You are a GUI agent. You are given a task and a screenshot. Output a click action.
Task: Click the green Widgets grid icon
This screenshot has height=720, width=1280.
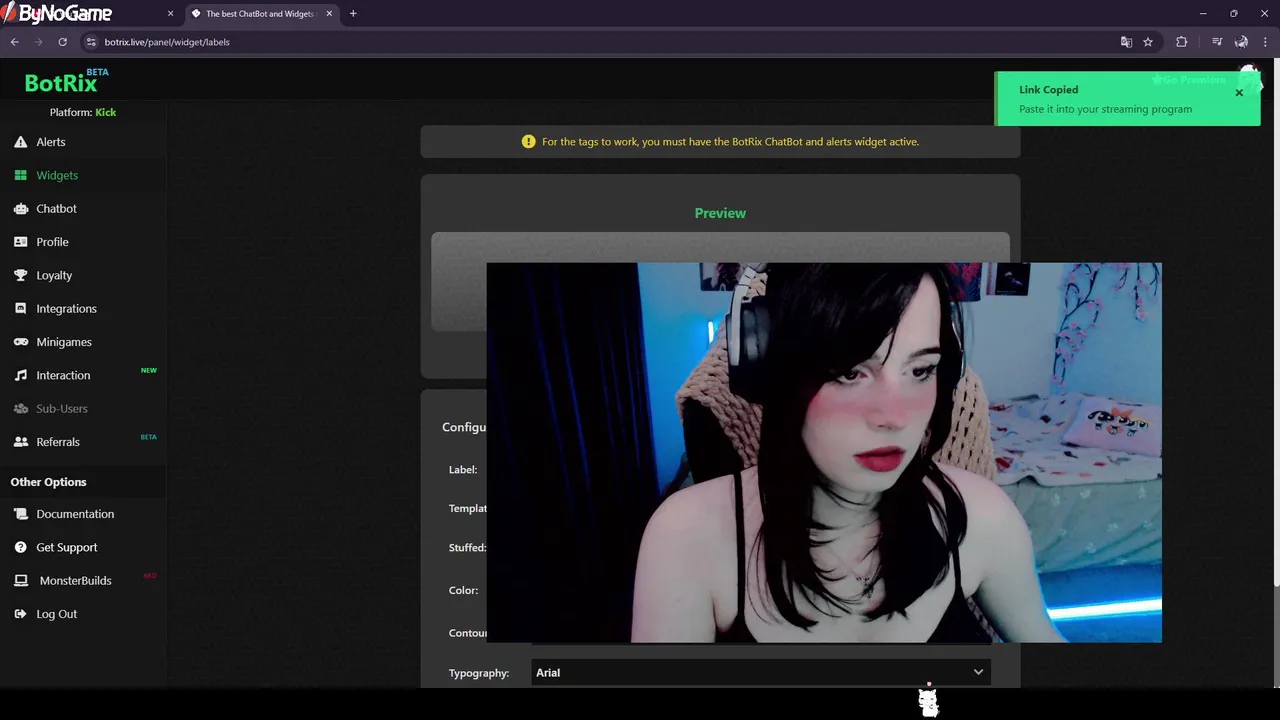[x=20, y=175]
